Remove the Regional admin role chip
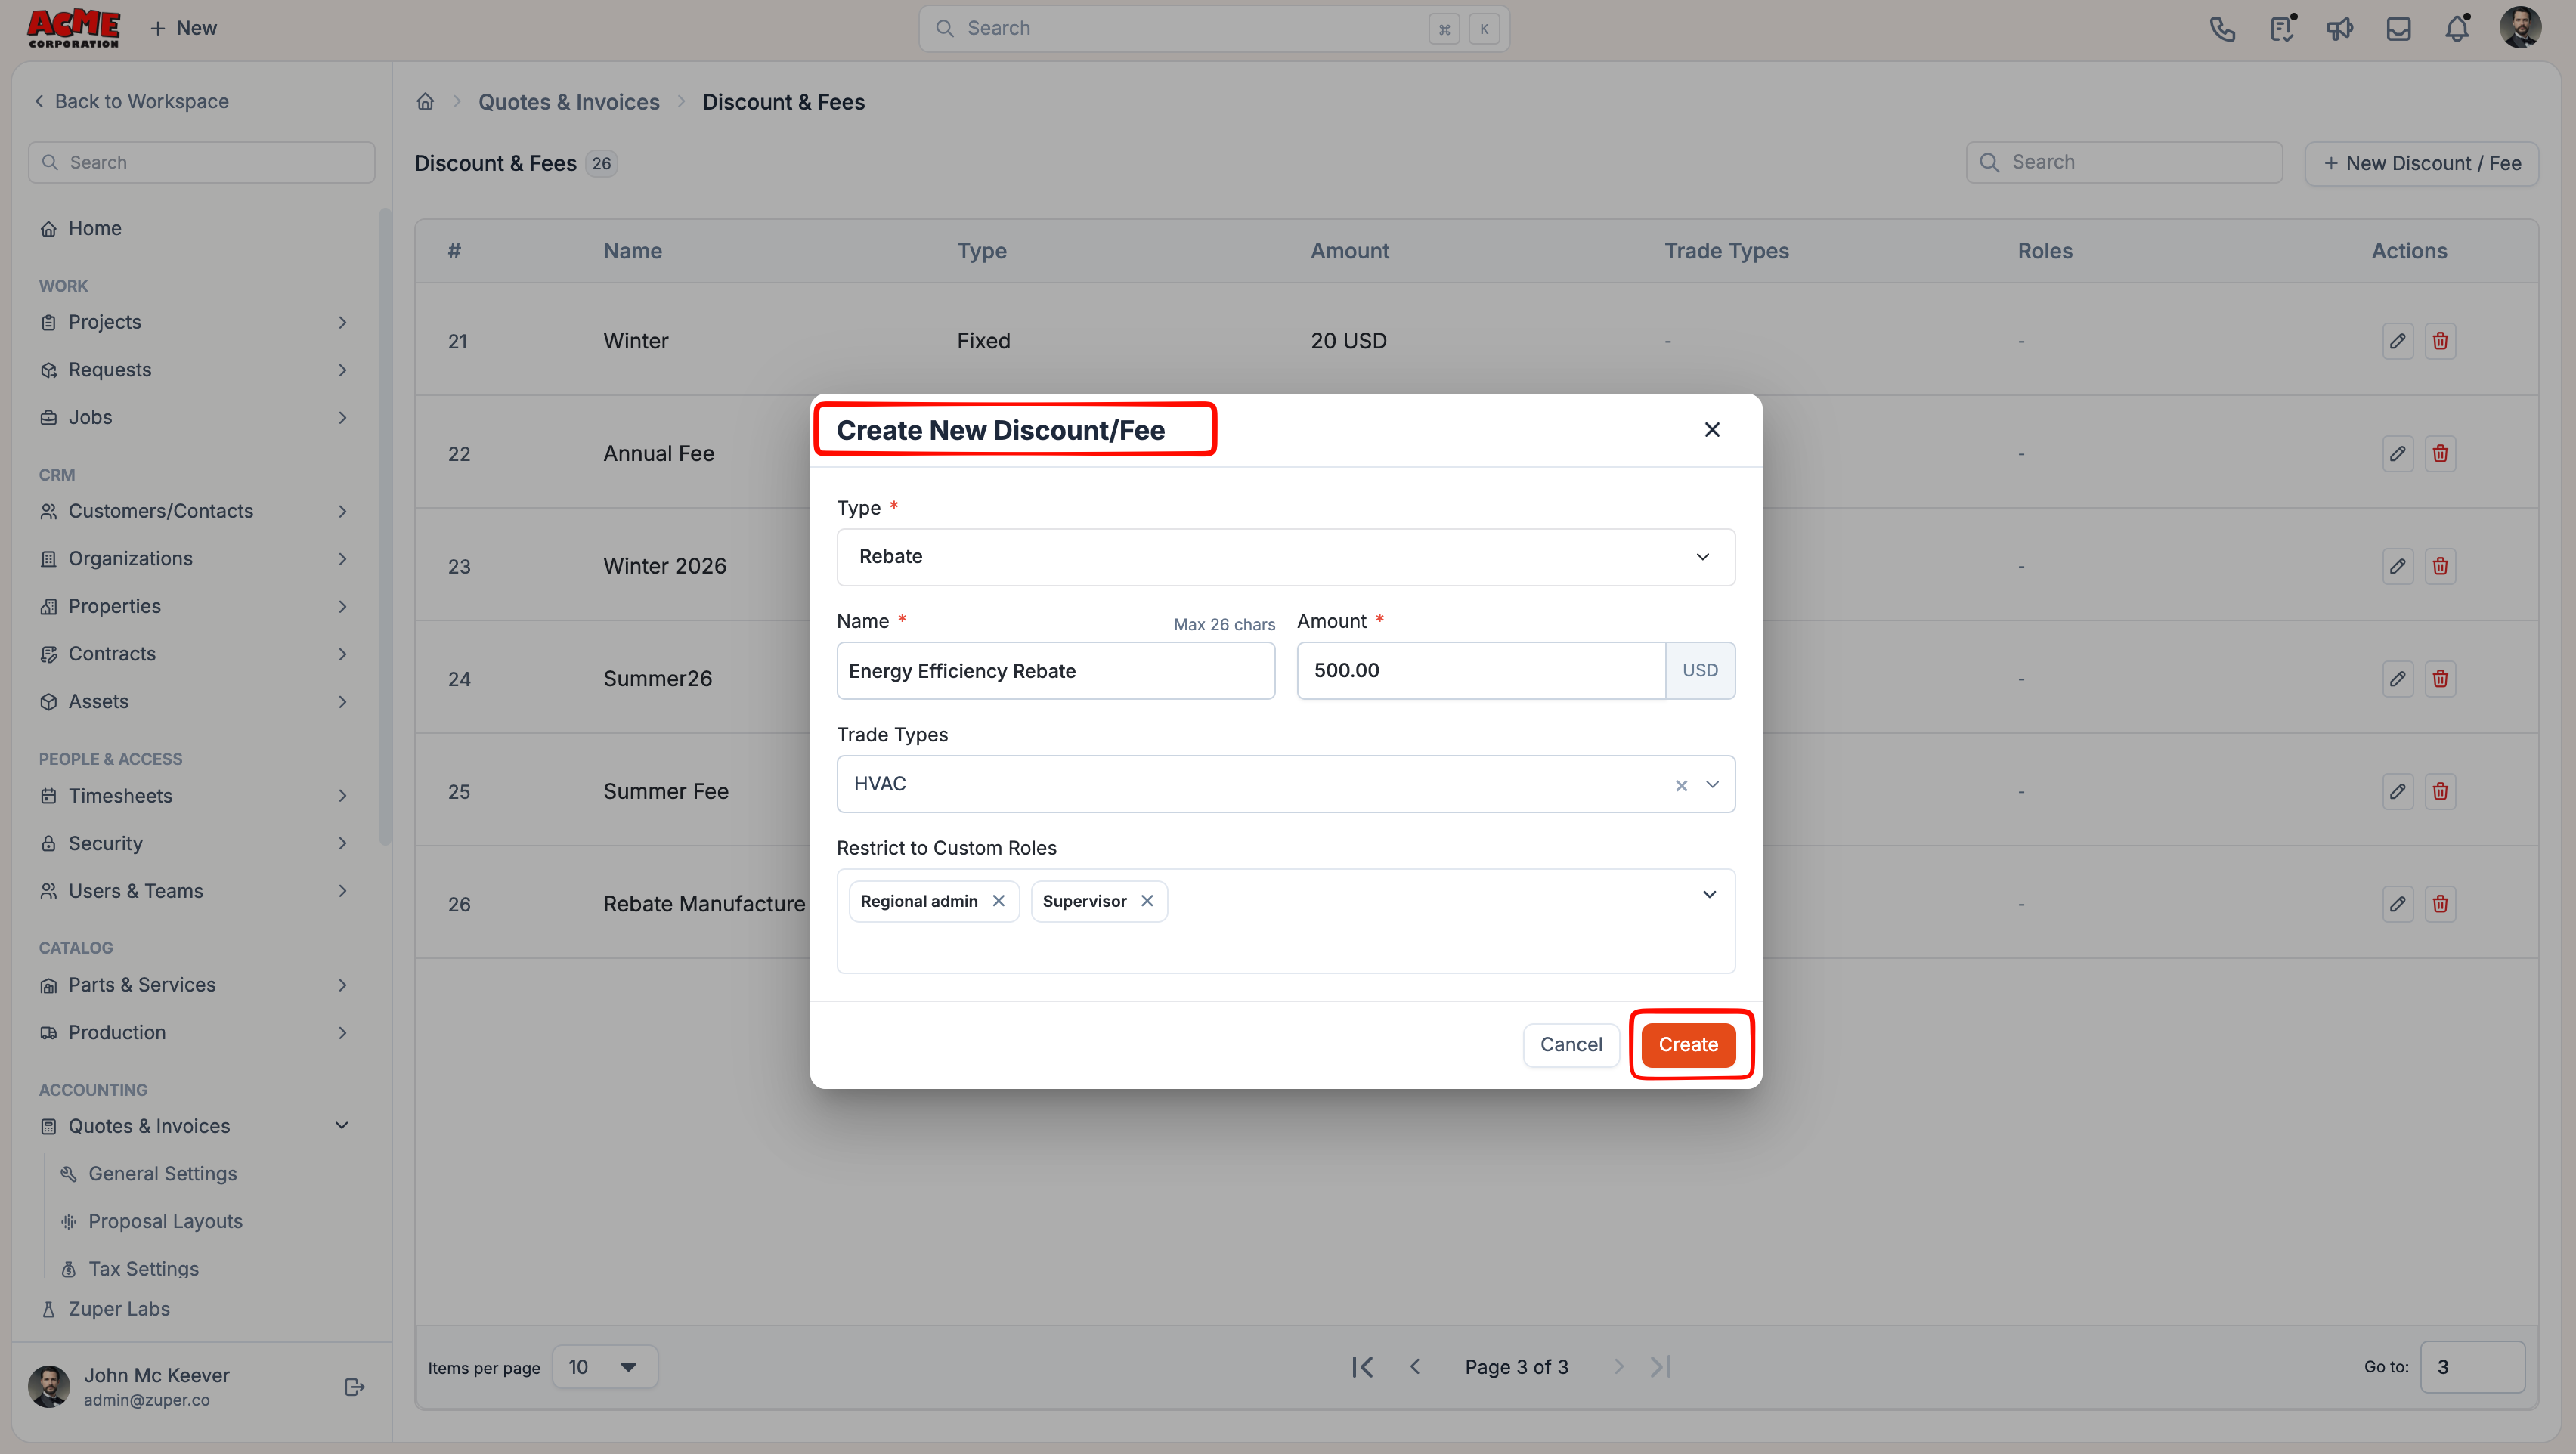Viewport: 2576px width, 1454px height. 998,901
